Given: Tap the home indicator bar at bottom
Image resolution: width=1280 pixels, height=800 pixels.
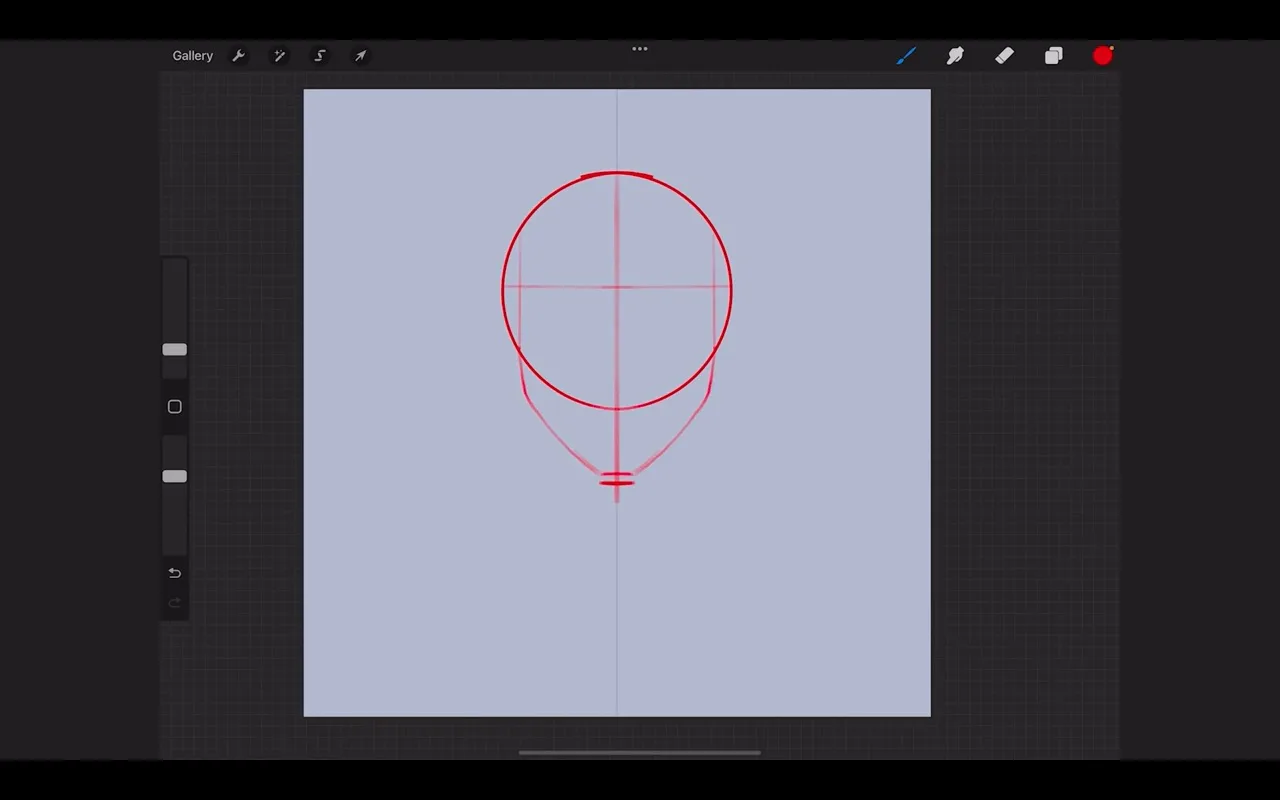Looking at the screenshot, I should point(640,753).
